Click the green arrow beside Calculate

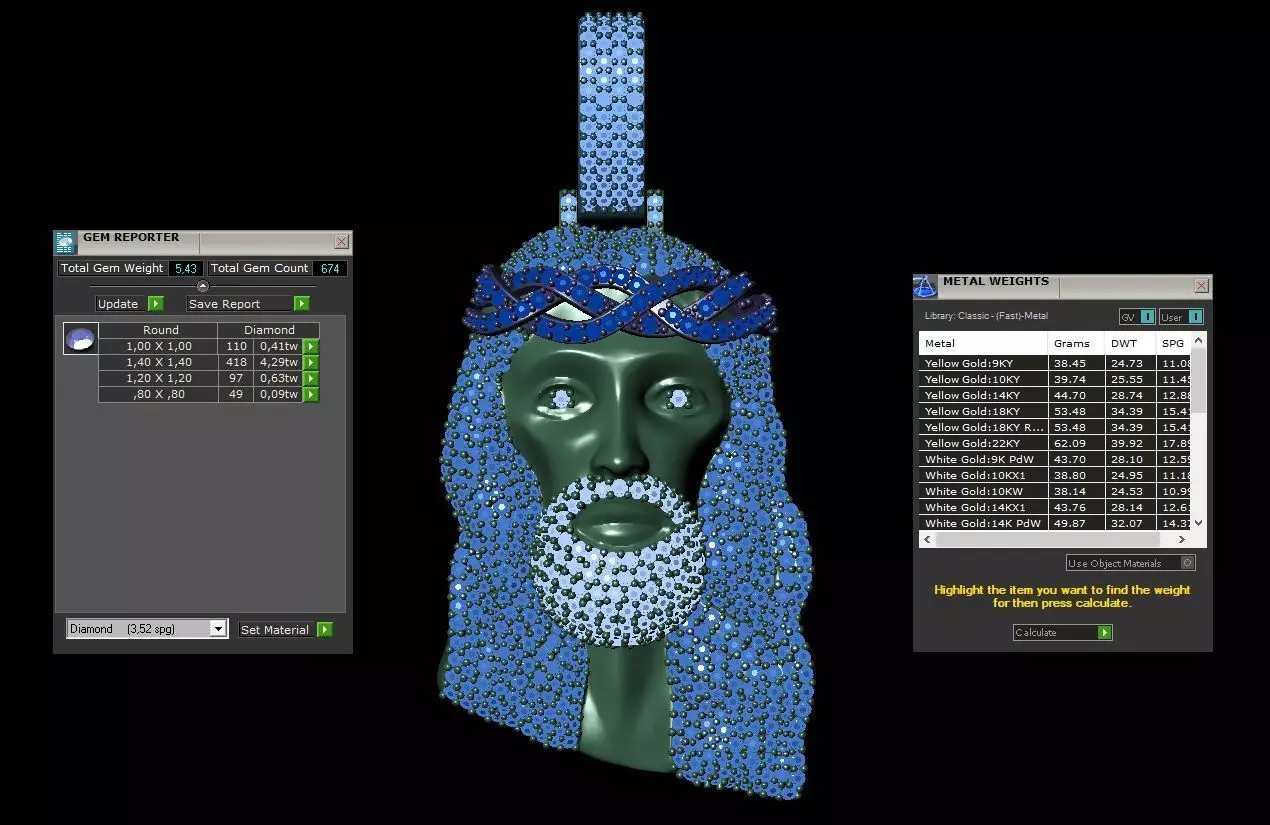[1105, 632]
